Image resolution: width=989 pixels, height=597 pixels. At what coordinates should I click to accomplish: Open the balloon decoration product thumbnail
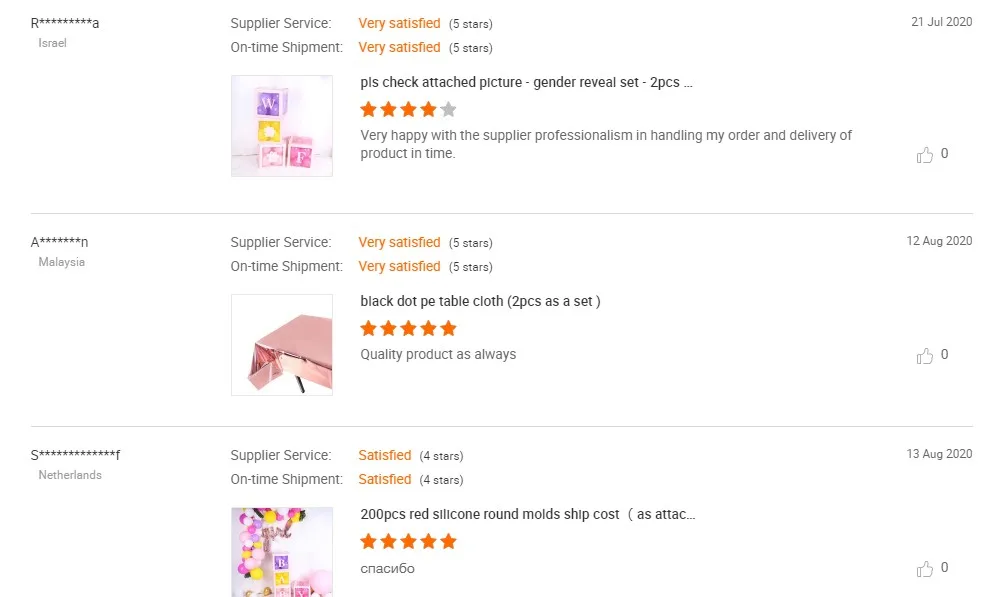282,552
